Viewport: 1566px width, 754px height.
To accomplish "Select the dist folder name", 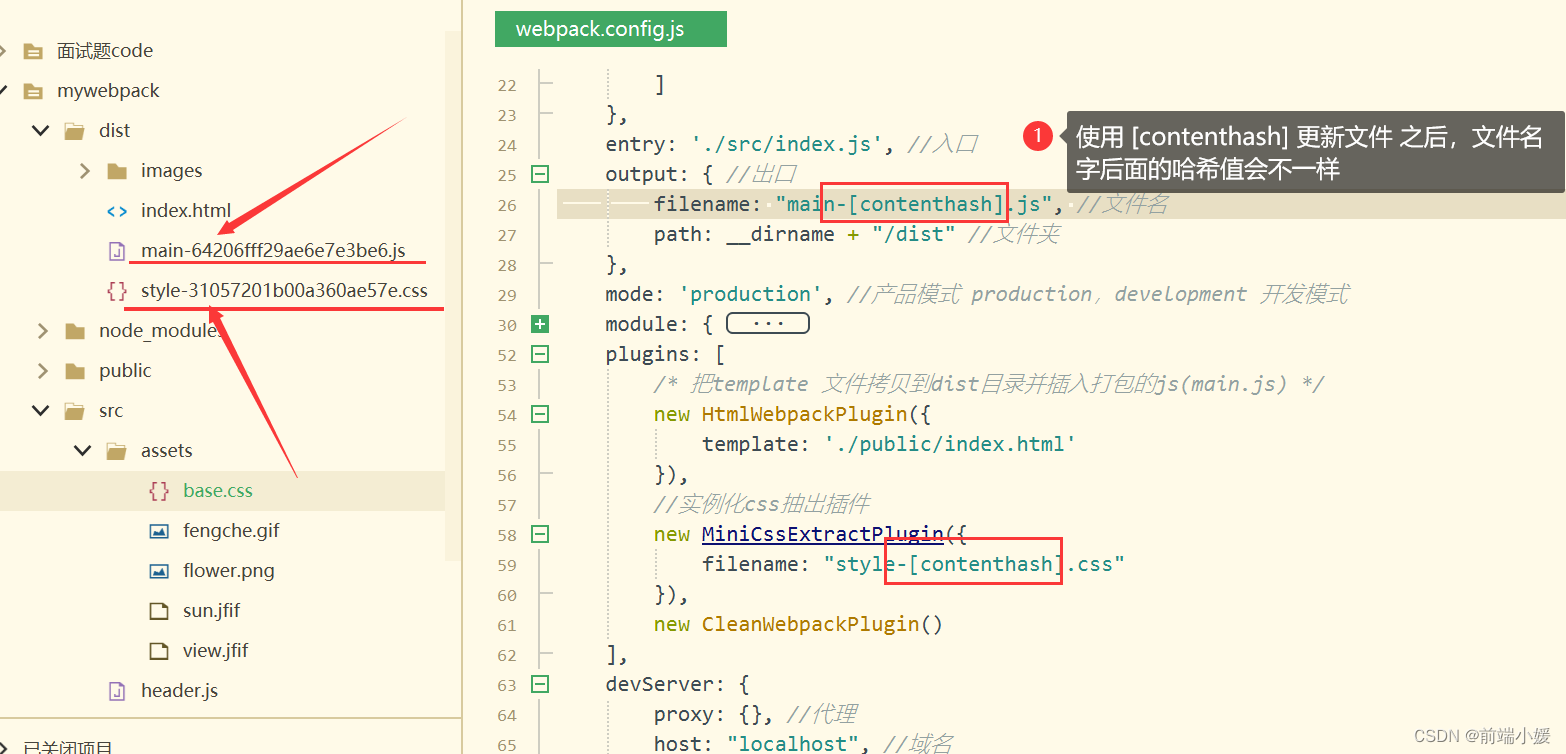I will click(x=114, y=130).
